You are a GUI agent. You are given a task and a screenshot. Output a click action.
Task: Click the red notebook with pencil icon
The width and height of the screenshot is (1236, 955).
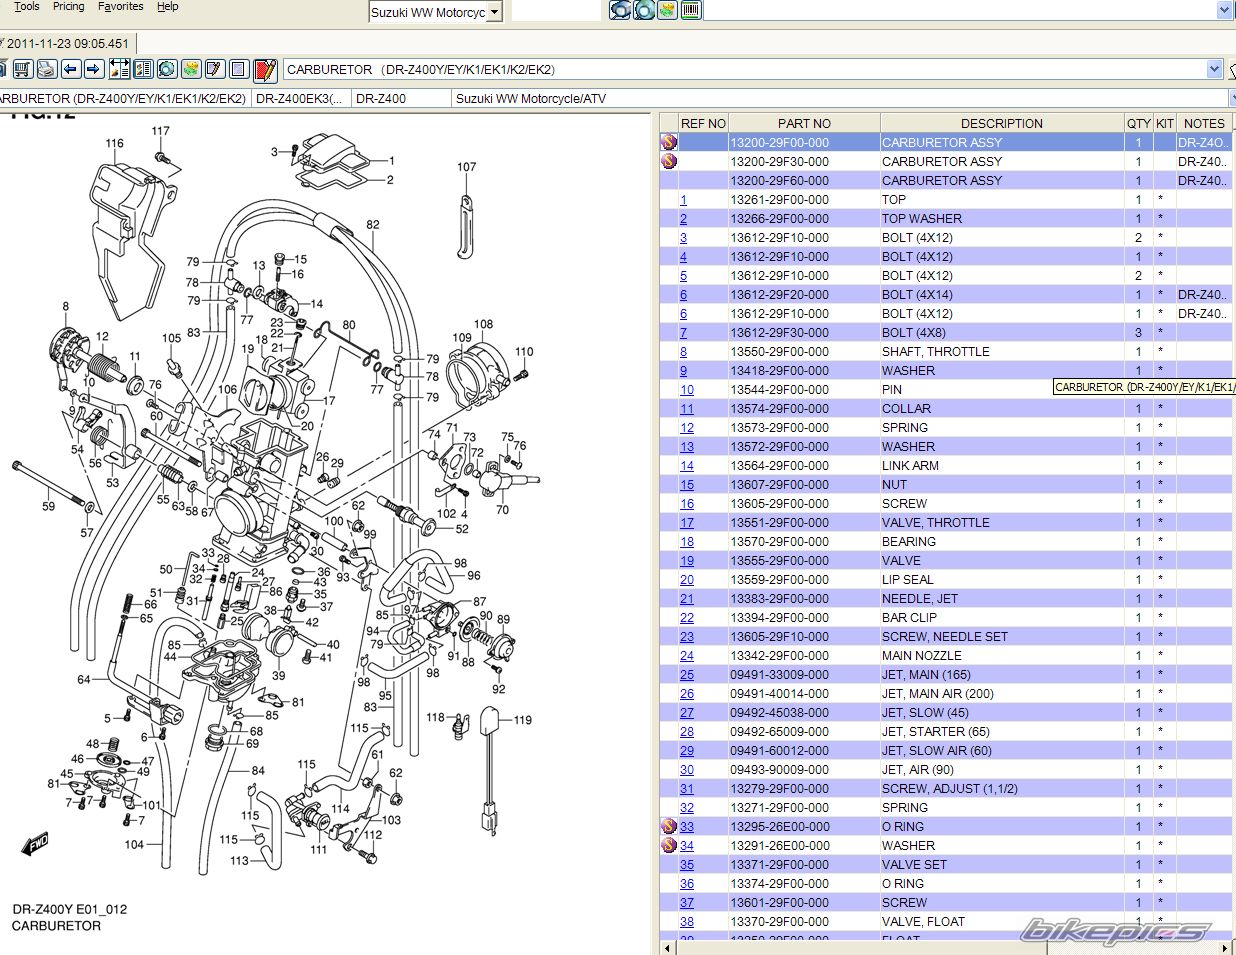pos(265,69)
